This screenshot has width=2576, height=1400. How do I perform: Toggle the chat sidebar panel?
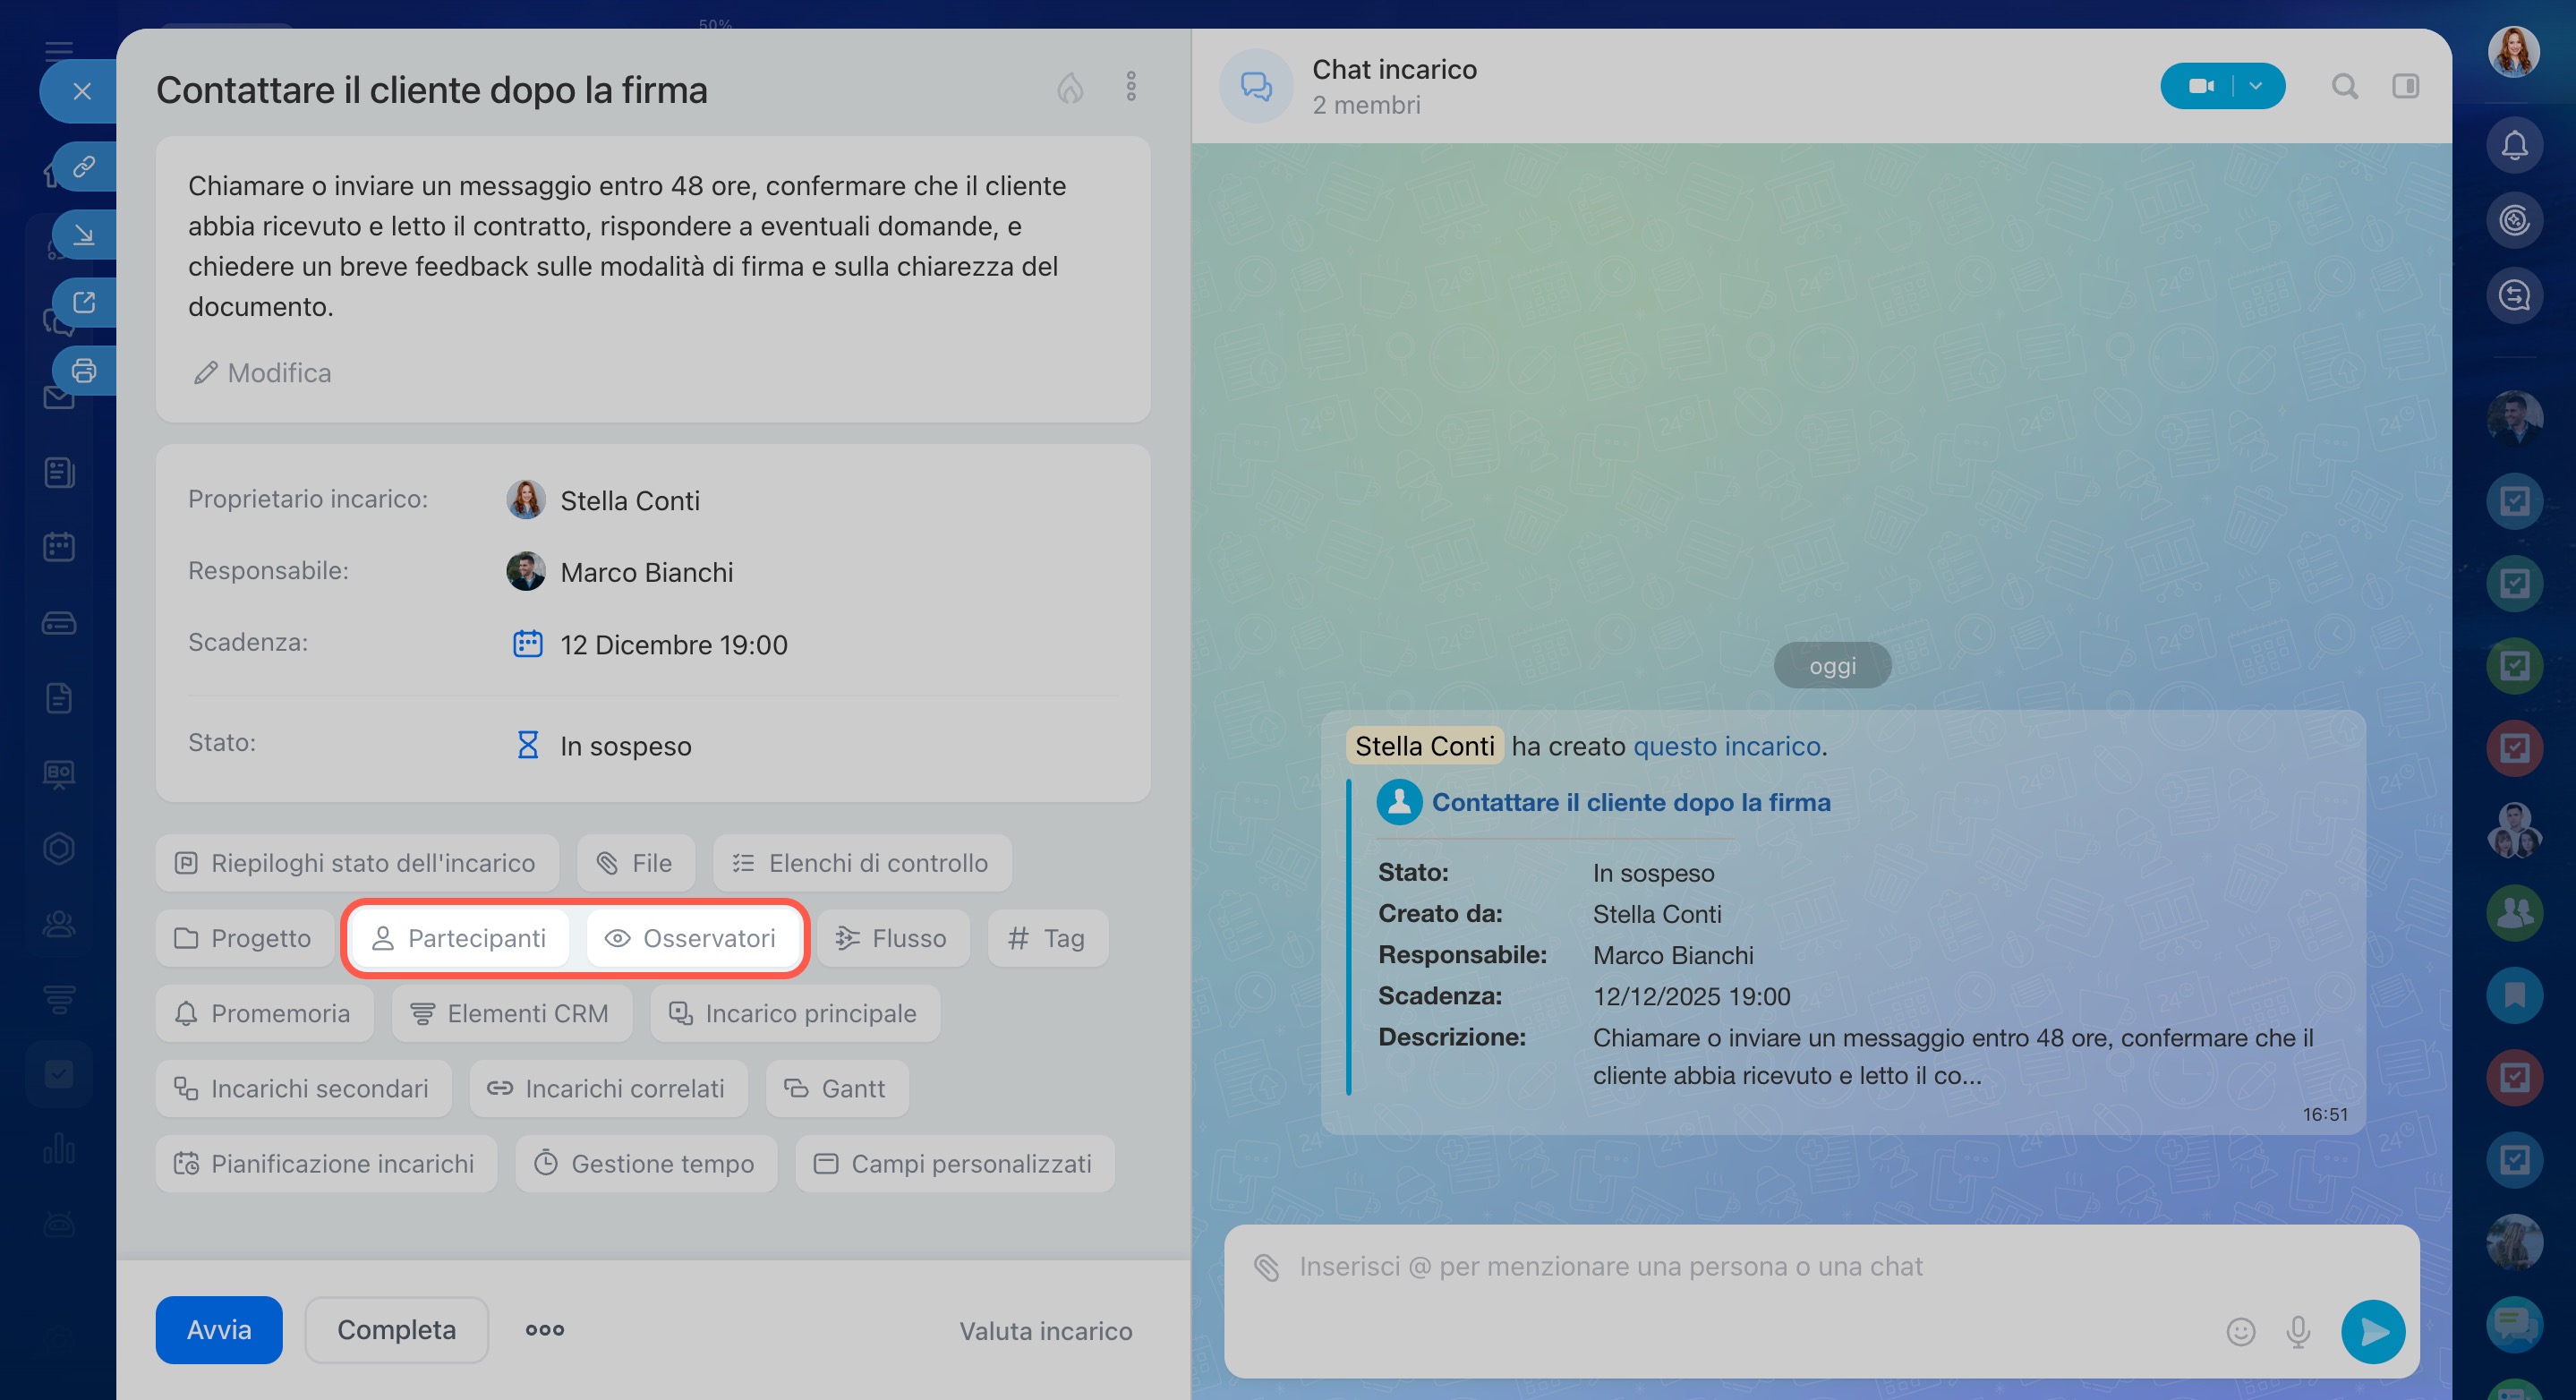coord(2405,87)
